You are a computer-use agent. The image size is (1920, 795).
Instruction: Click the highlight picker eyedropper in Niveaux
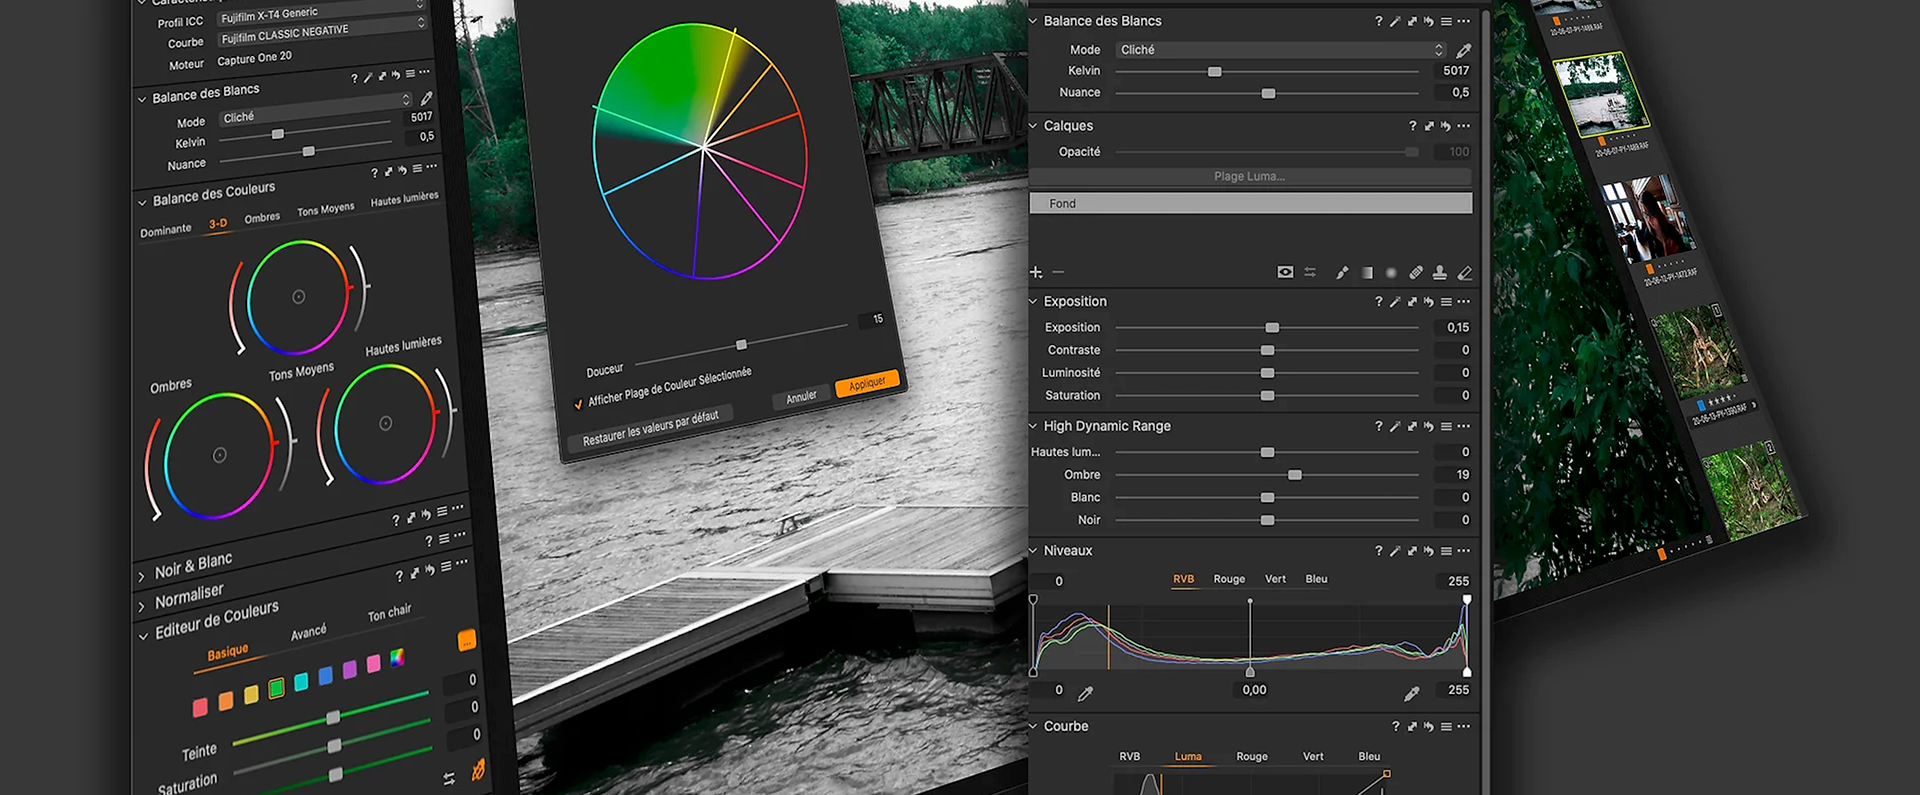[1412, 692]
